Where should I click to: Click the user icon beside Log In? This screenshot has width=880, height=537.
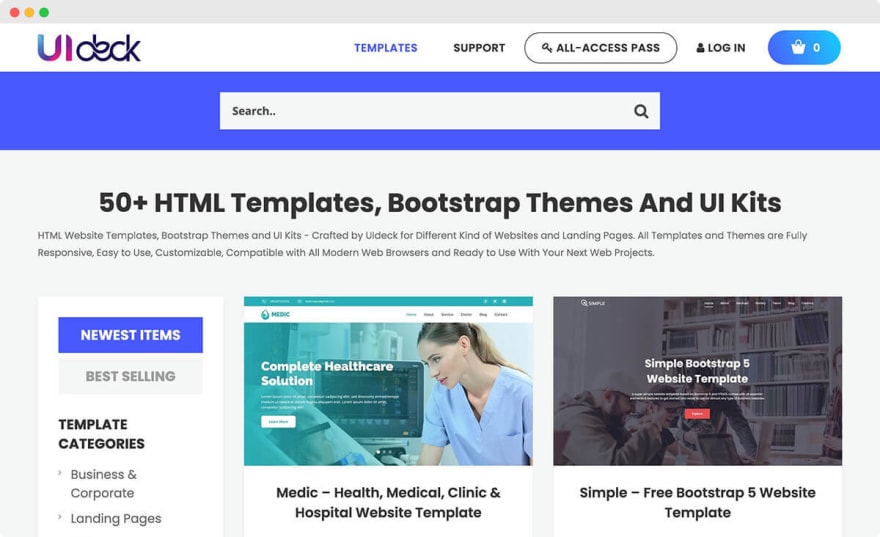pyautogui.click(x=700, y=48)
